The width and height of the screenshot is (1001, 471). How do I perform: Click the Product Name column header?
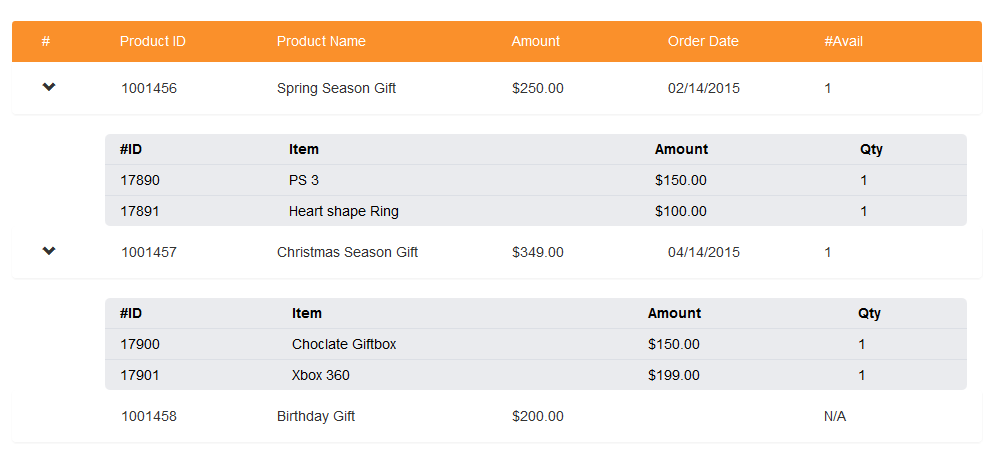tap(321, 41)
